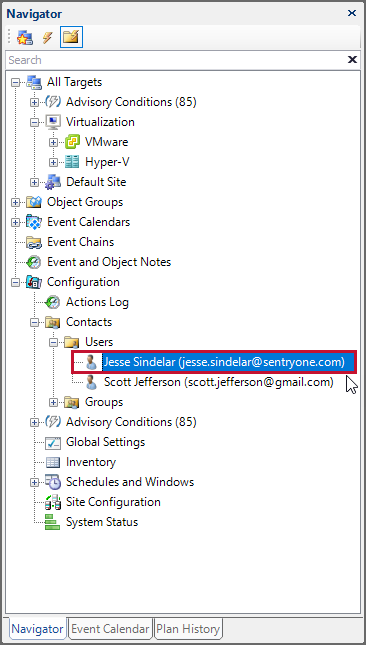Viewport: 366px width, 645px height.
Task: Expand the Schedules and Windows node
Action: click(35, 483)
